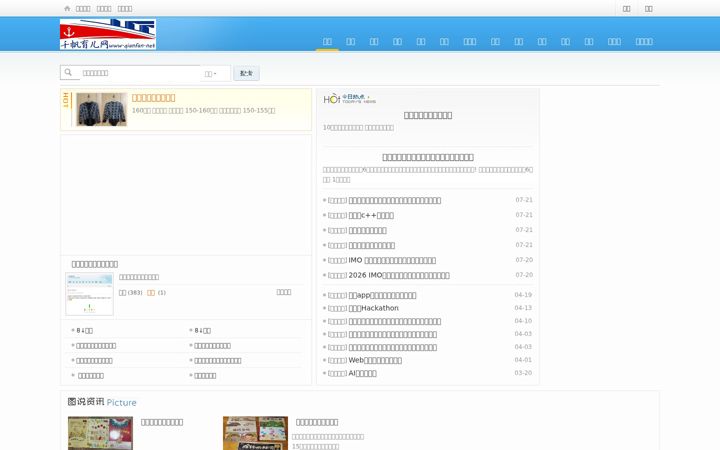Screen dimensions: 720x450
Task: Open the jackets photo thumbnail
Action: tap(101, 109)
